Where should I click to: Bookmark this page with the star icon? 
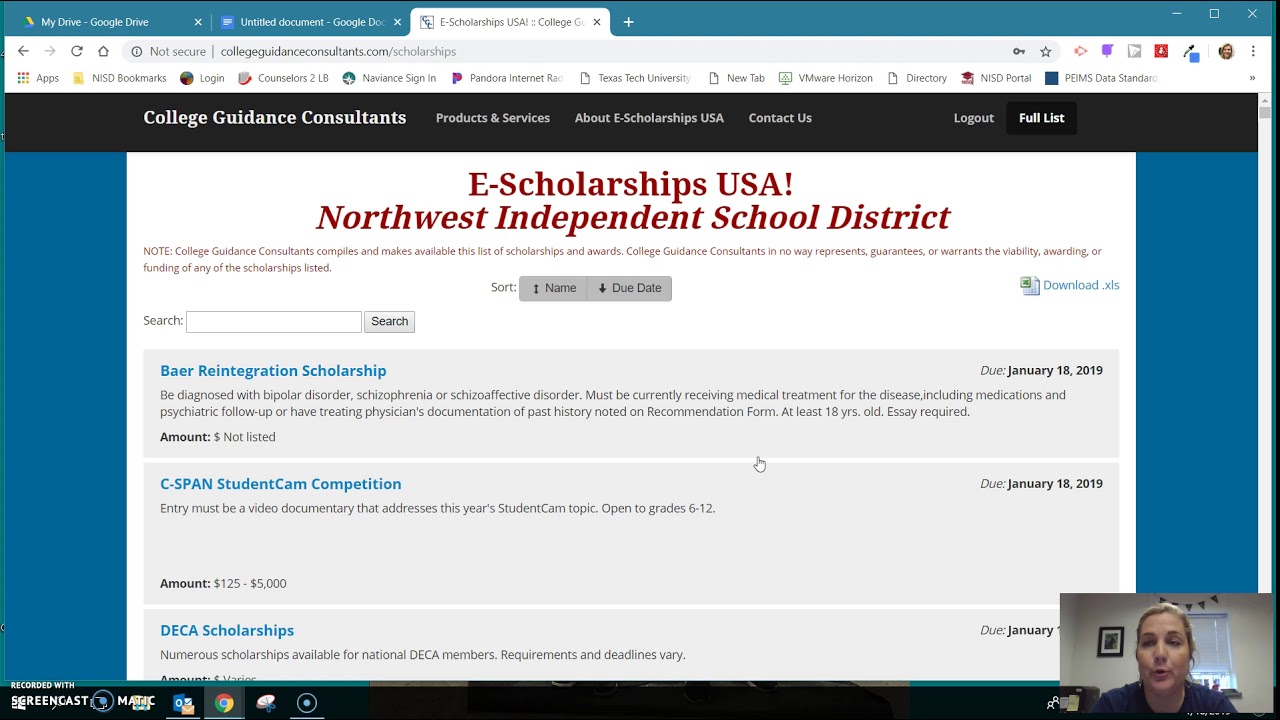[x=1046, y=51]
